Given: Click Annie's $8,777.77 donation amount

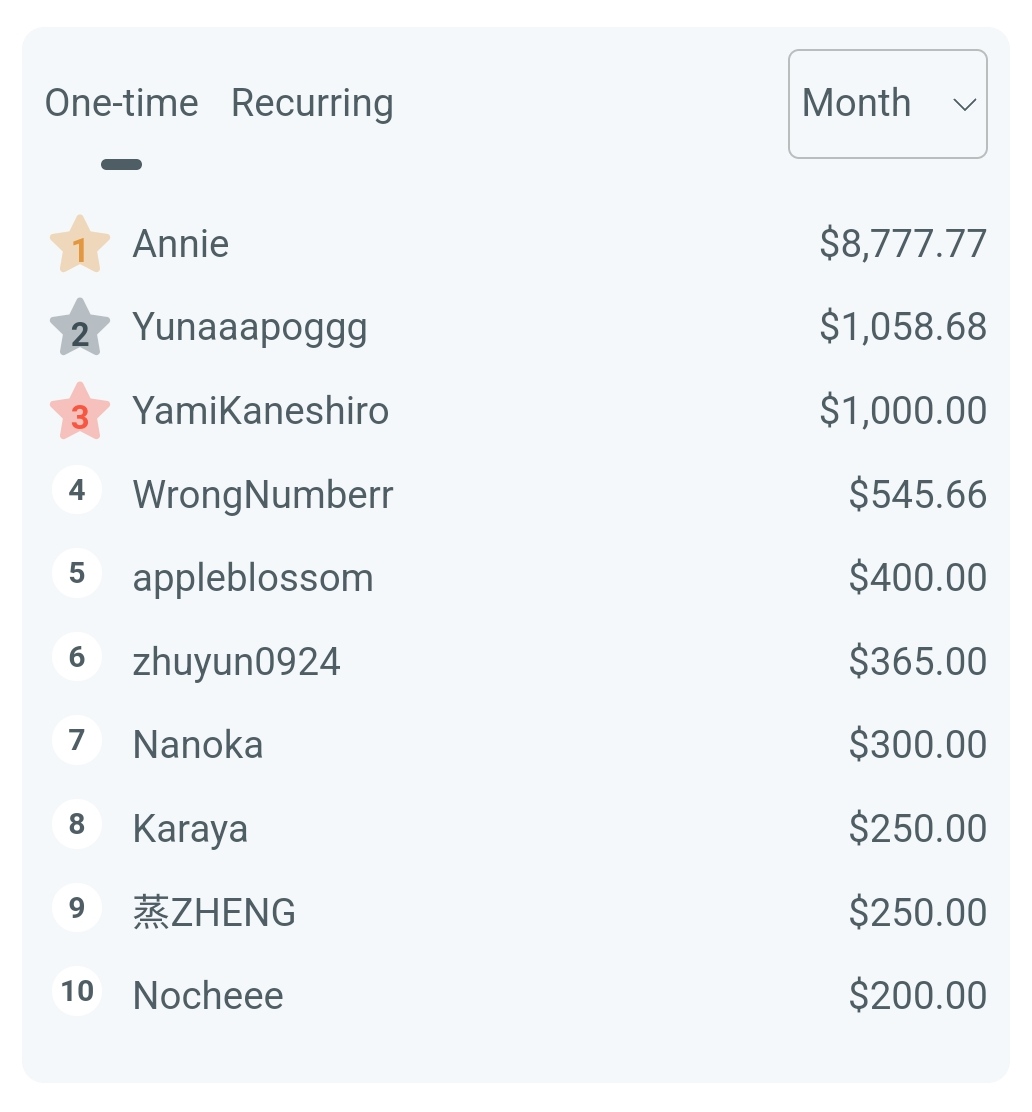Looking at the screenshot, I should pyautogui.click(x=903, y=245).
